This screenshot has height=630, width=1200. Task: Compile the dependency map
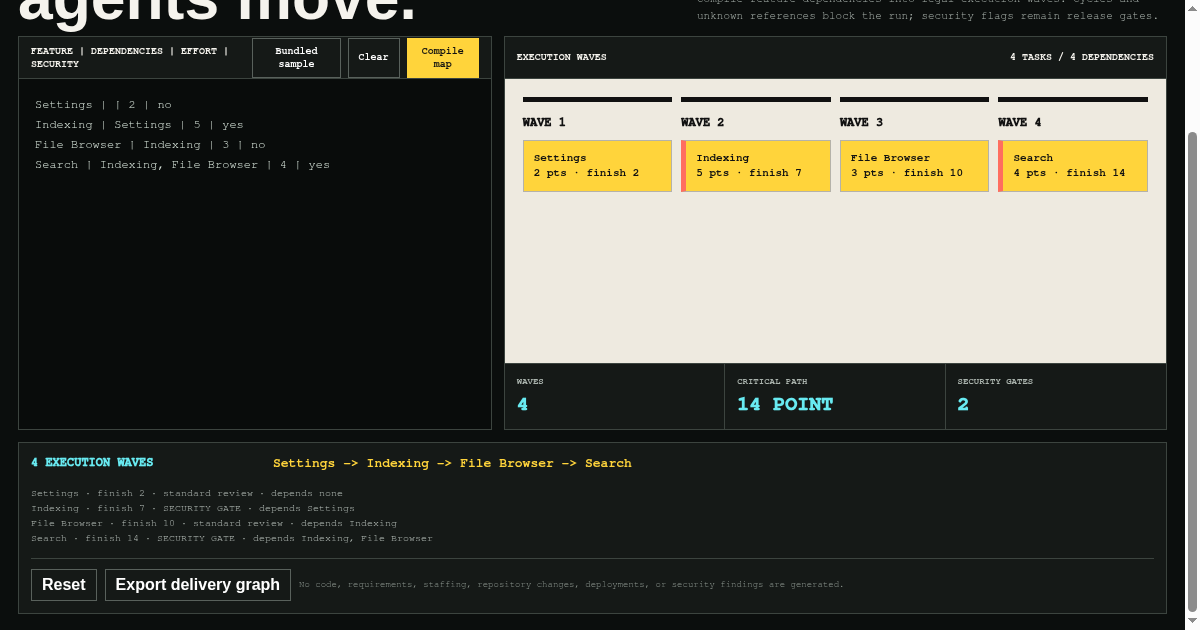[443, 58]
